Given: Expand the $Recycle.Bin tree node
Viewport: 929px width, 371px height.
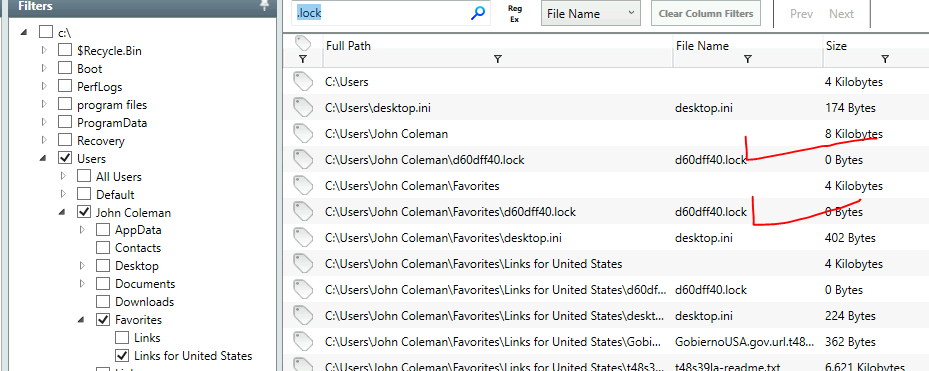Looking at the screenshot, I should (44, 50).
